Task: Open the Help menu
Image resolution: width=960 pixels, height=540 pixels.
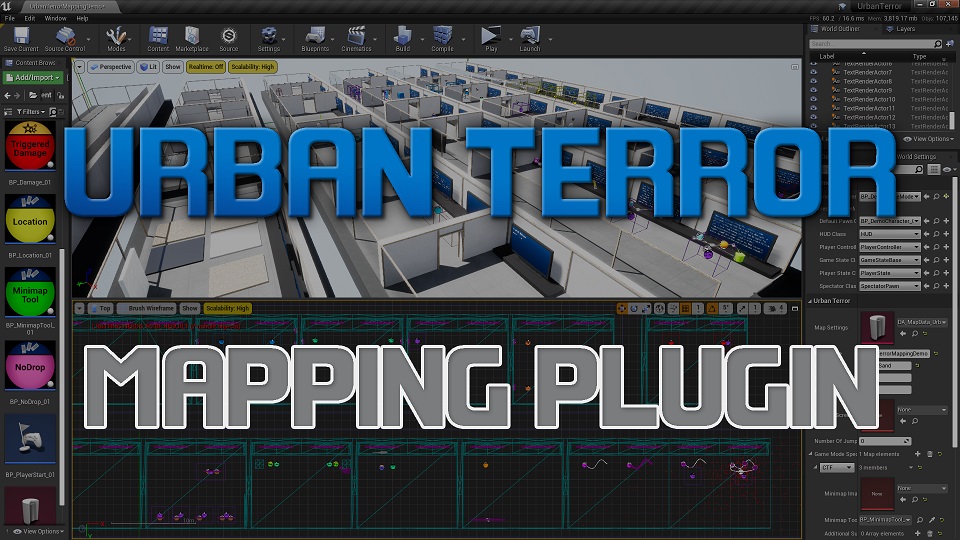Action: [x=82, y=18]
